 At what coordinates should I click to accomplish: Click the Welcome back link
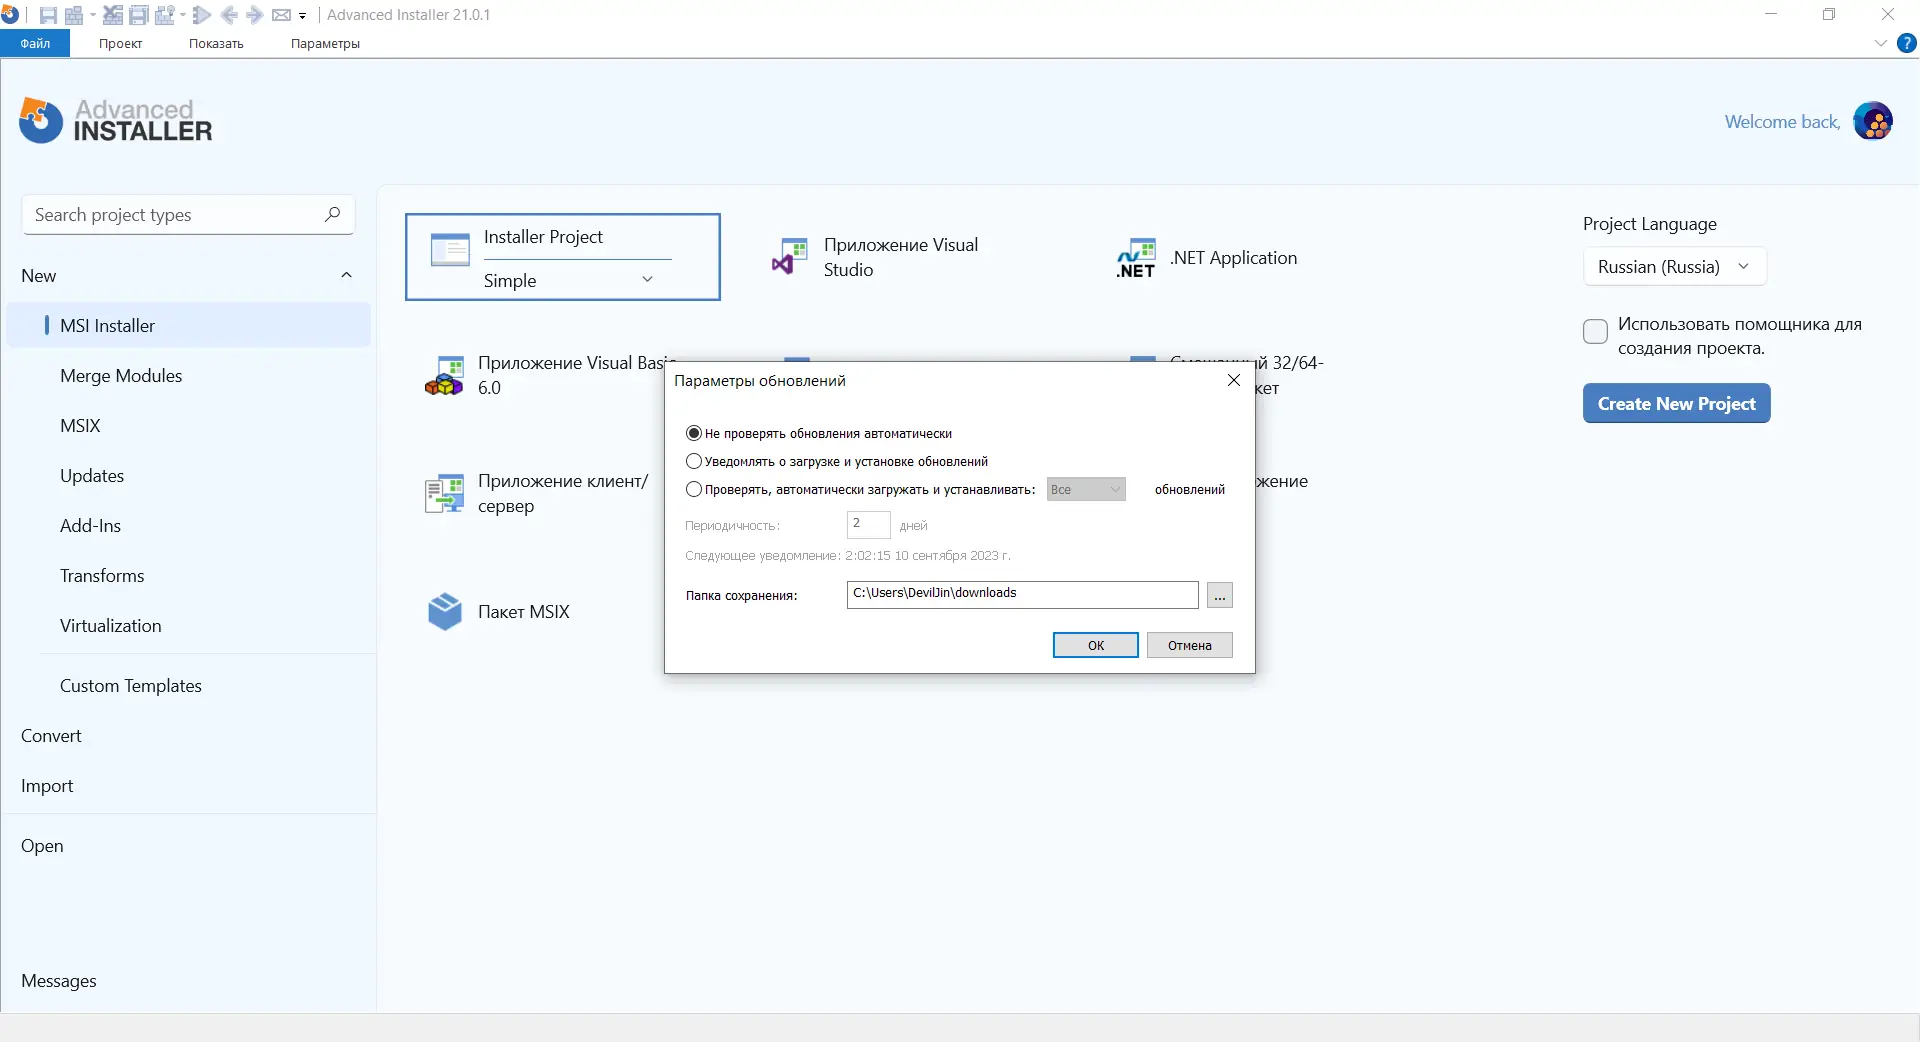click(x=1783, y=121)
